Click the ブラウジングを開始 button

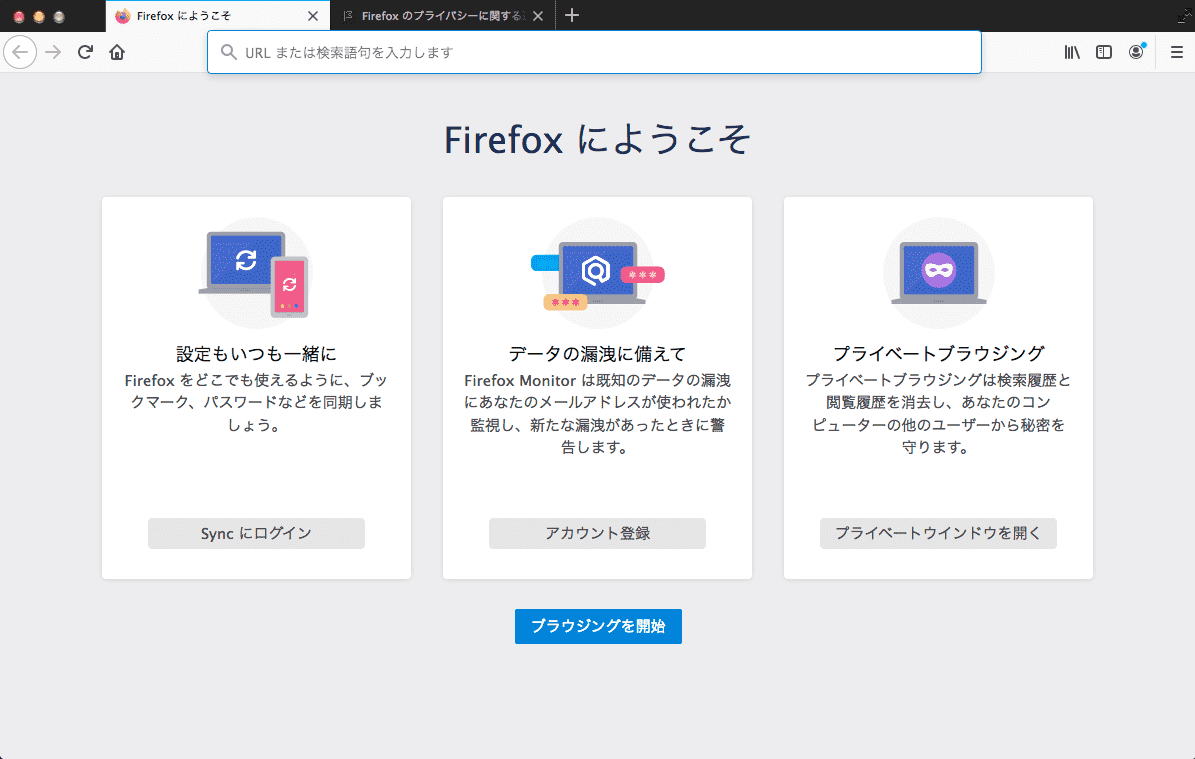pyautogui.click(x=598, y=626)
